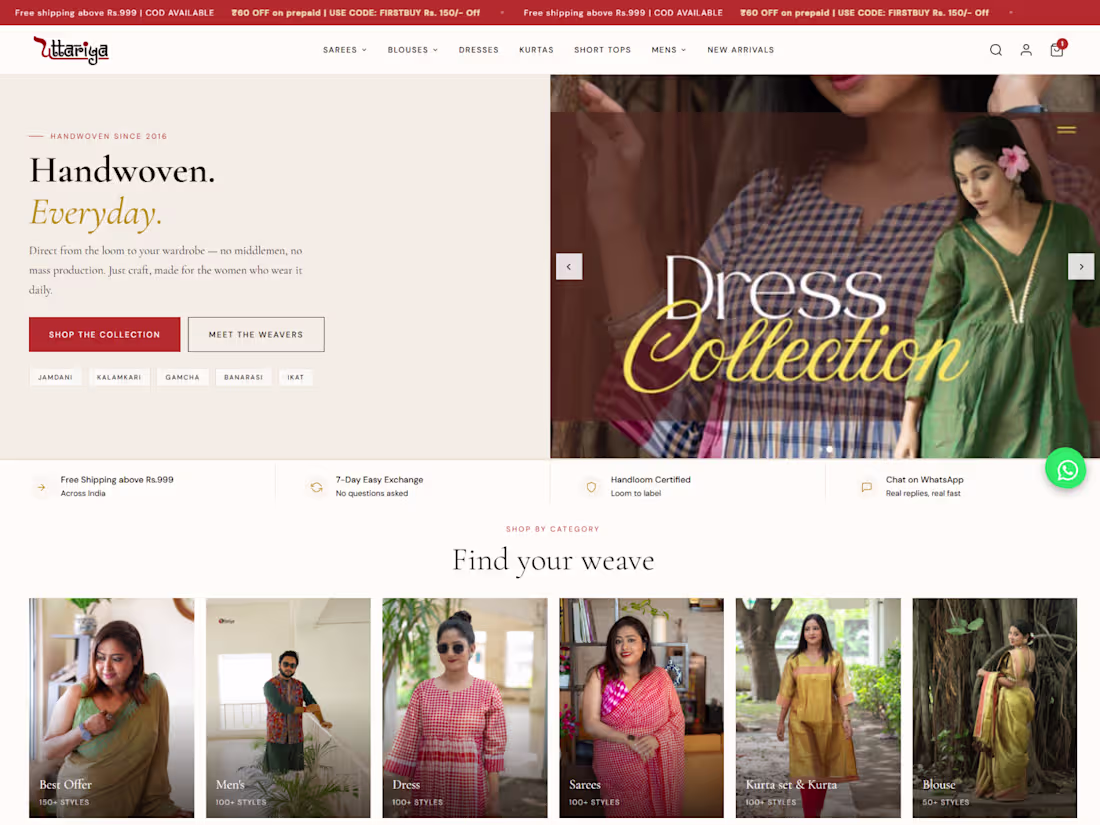Click 'Handloom Certified' text

[x=650, y=480]
